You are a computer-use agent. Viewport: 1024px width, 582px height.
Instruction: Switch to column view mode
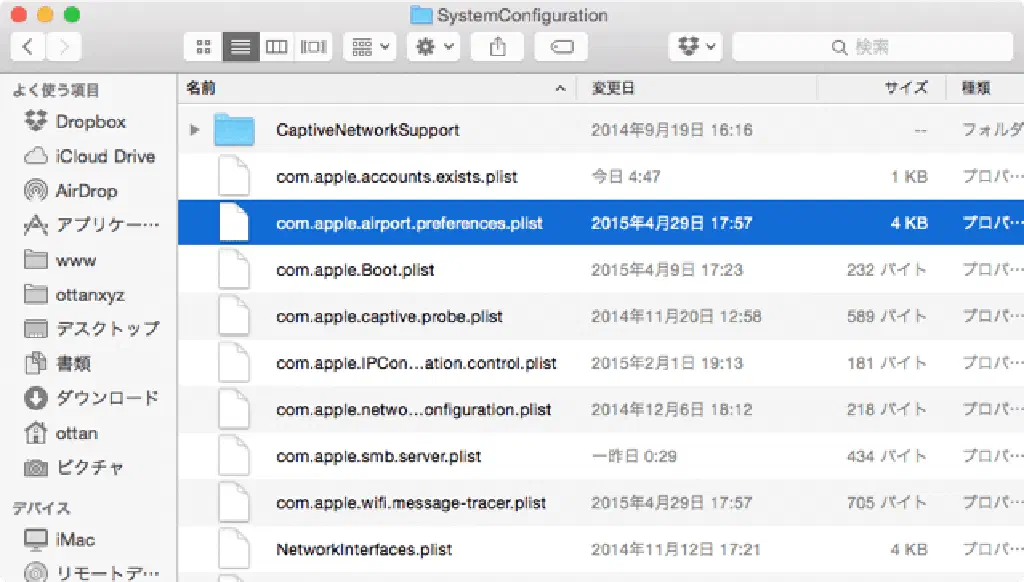(x=277, y=47)
